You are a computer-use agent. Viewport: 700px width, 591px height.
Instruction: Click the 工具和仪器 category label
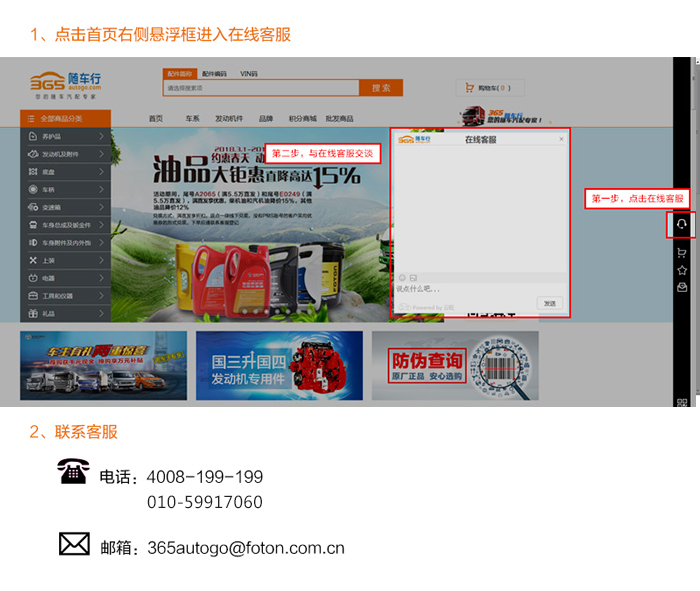pyautogui.click(x=58, y=296)
